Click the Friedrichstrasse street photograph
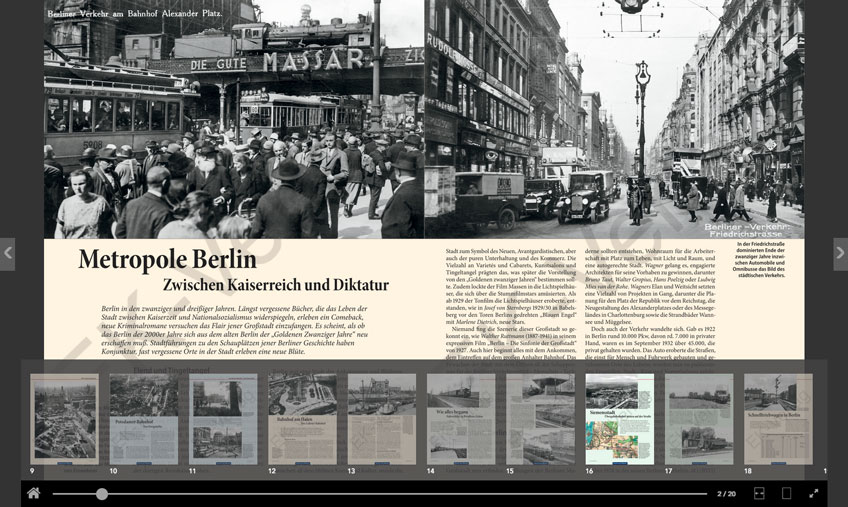848x507 pixels. (x=614, y=119)
